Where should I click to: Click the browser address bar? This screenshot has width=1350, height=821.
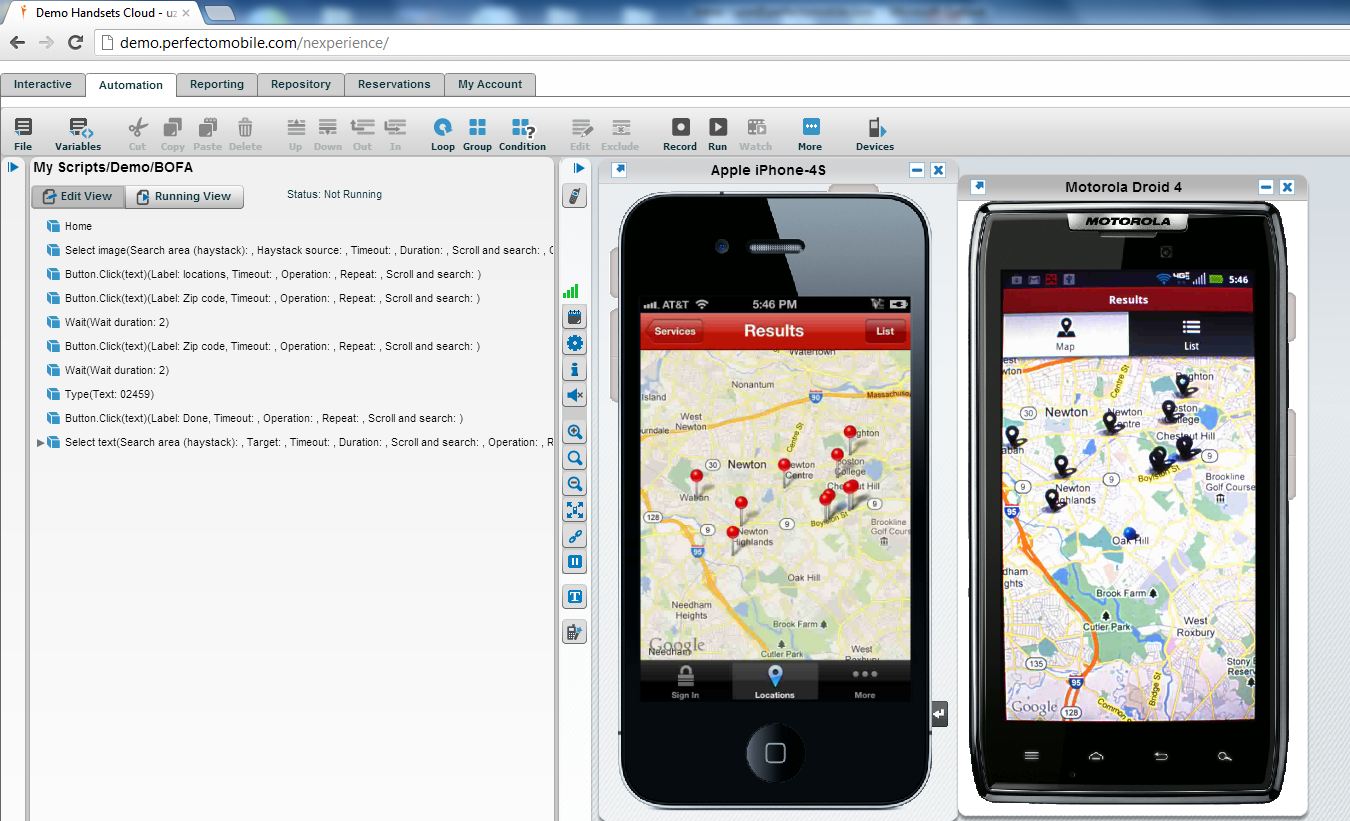[x=720, y=43]
